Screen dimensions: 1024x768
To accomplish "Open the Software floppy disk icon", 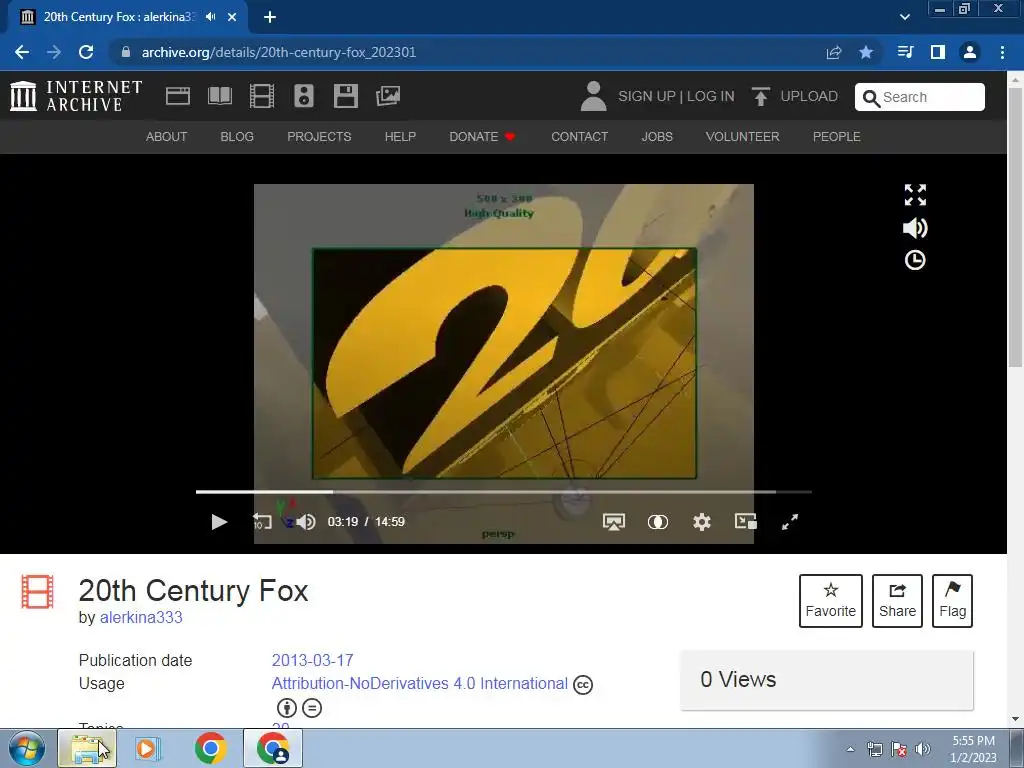I will click(345, 96).
